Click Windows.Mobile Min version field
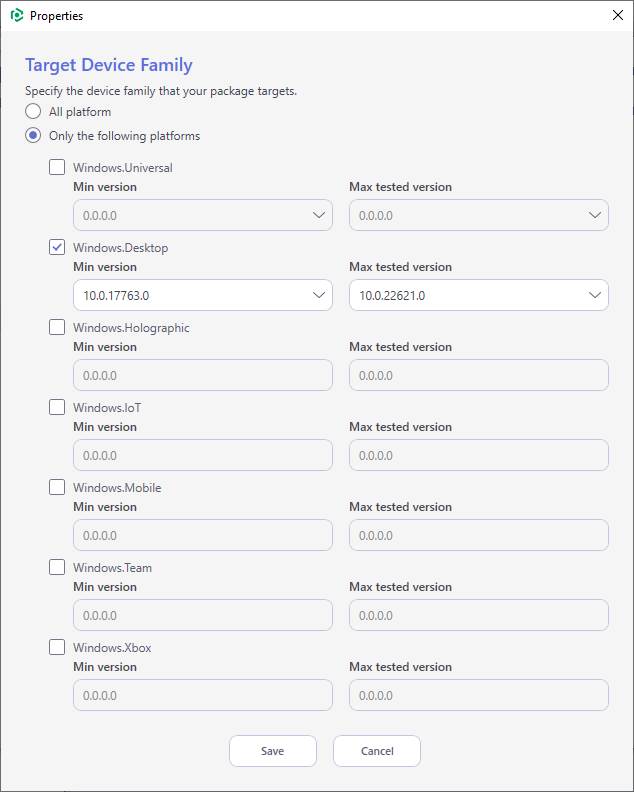 pyautogui.click(x=203, y=535)
